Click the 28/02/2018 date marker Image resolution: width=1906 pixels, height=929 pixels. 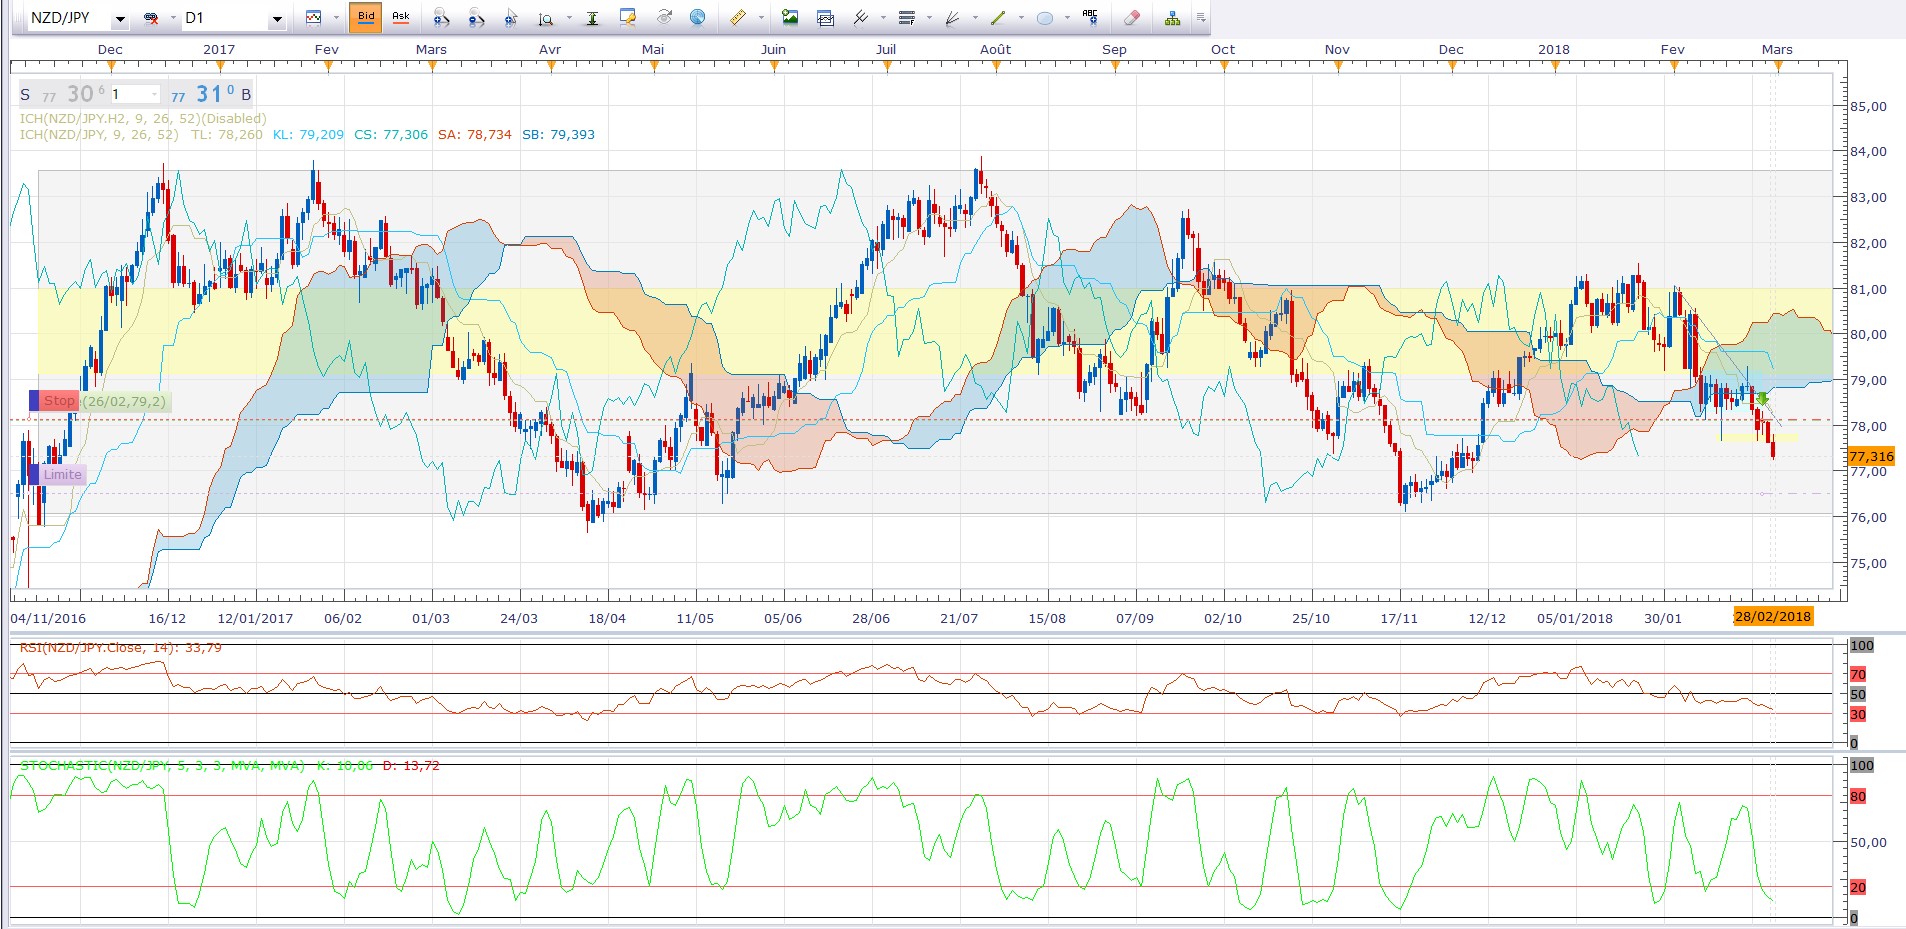coord(1773,616)
